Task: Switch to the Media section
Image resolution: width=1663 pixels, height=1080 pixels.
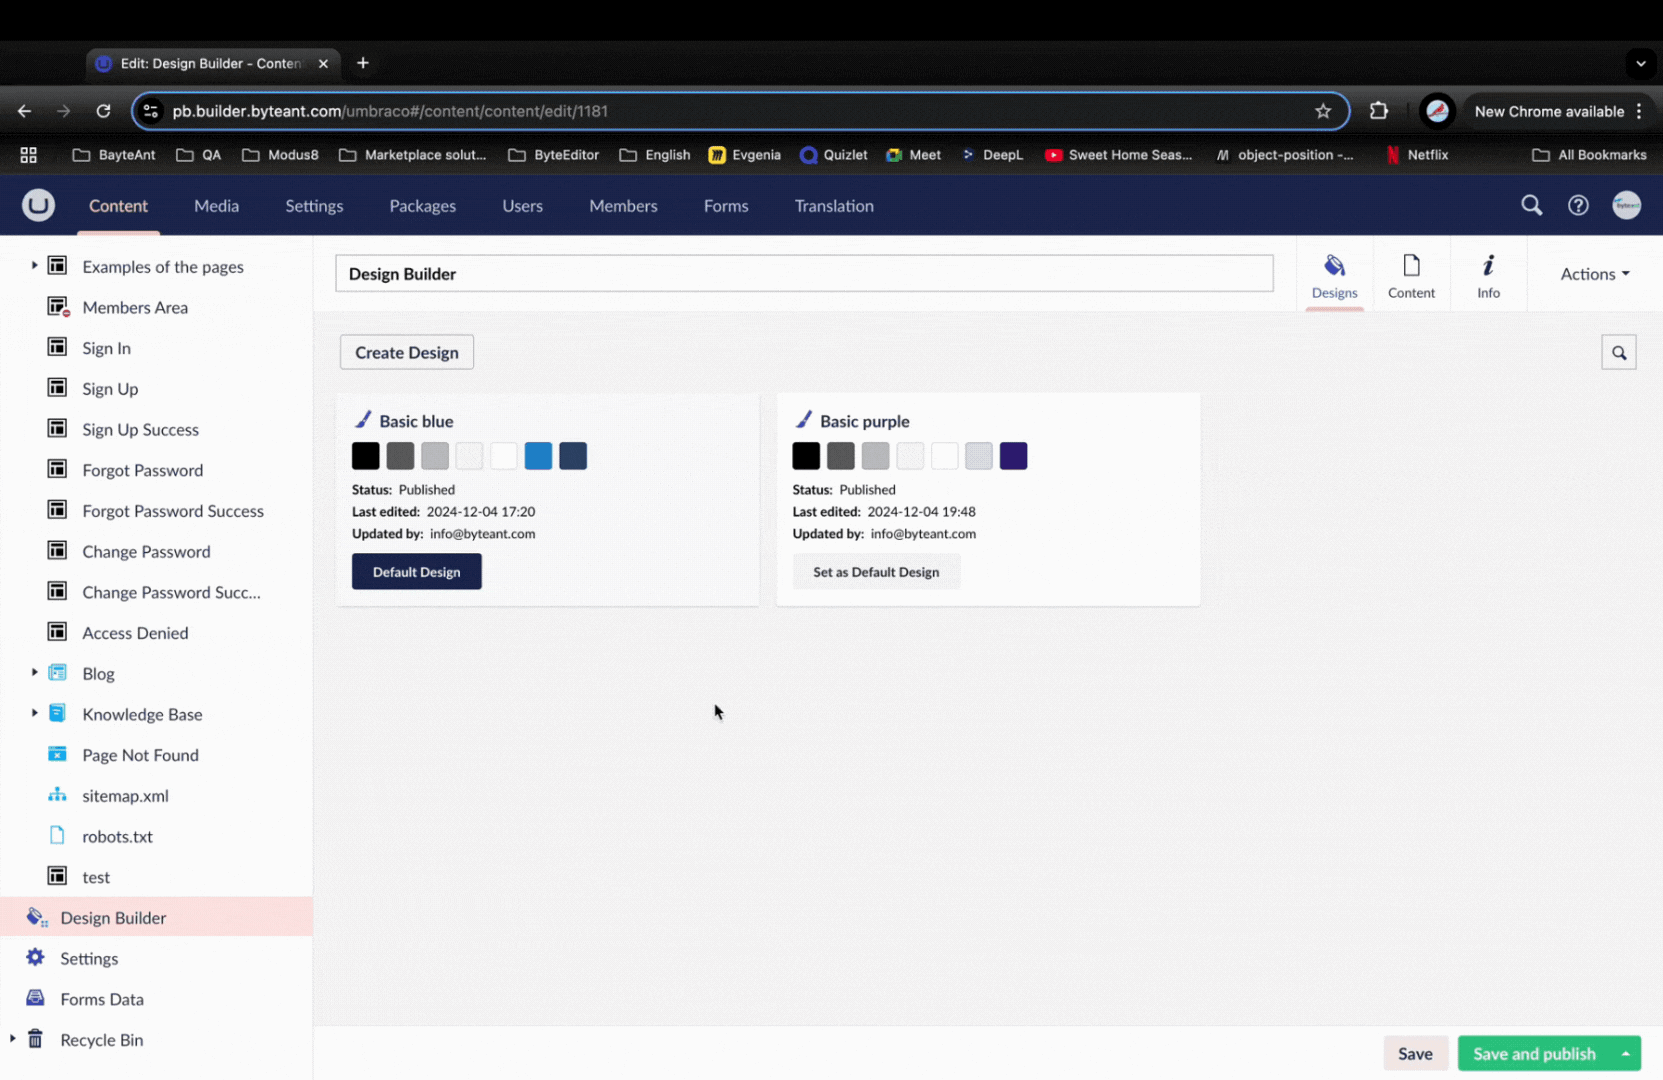Action: click(x=216, y=206)
